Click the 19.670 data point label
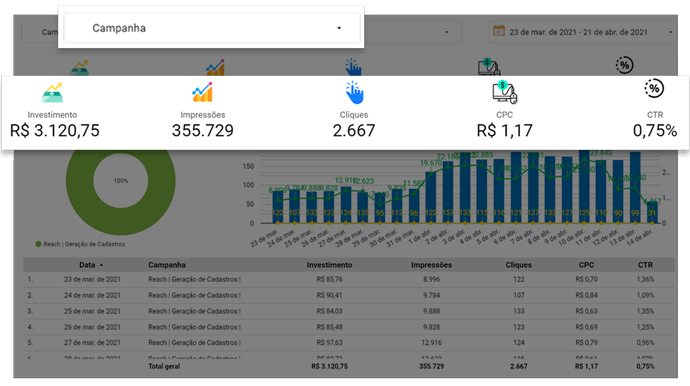The image size is (690, 386). [431, 163]
